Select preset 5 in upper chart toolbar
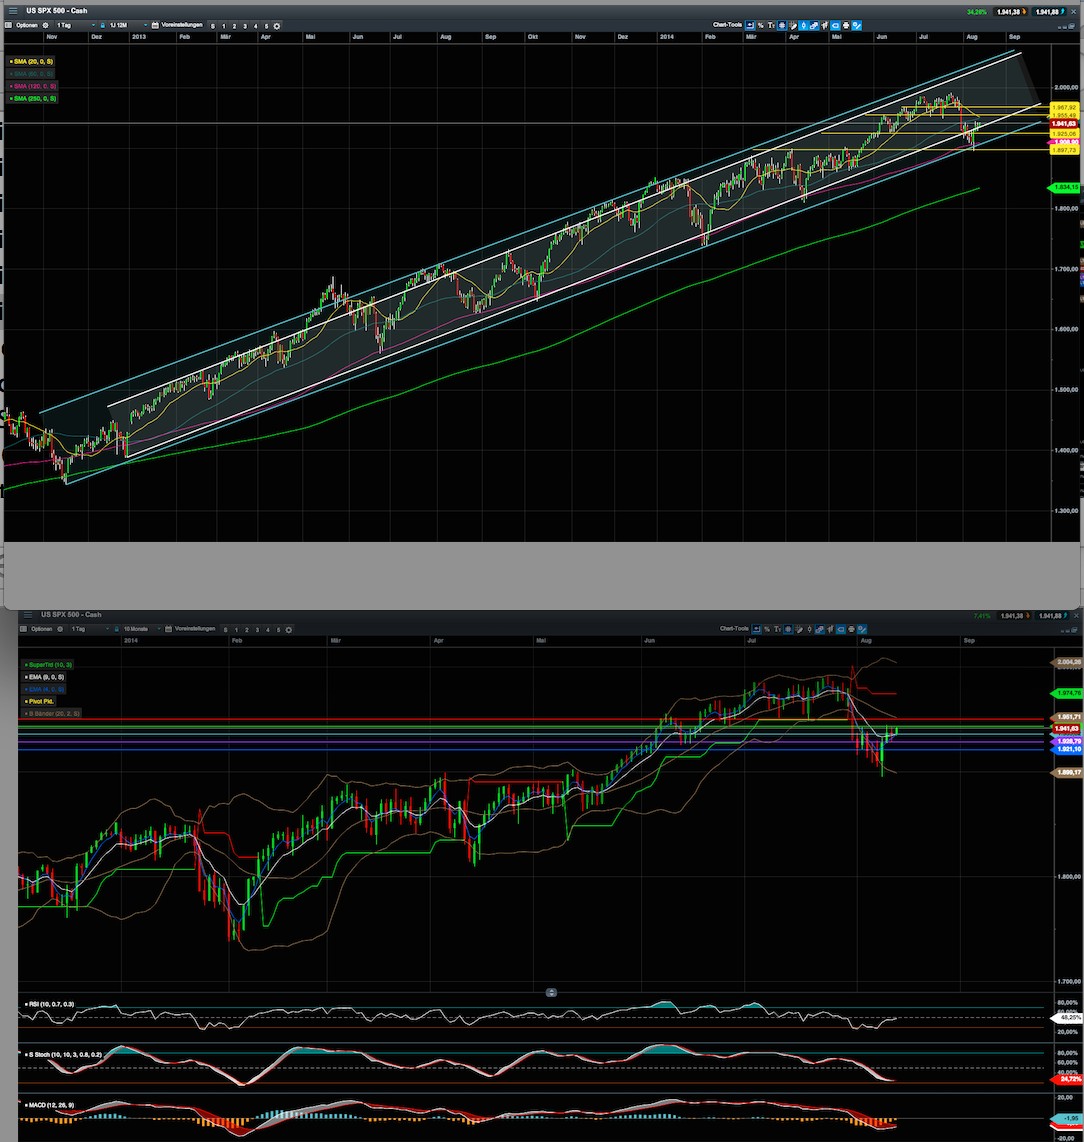 pyautogui.click(x=266, y=26)
